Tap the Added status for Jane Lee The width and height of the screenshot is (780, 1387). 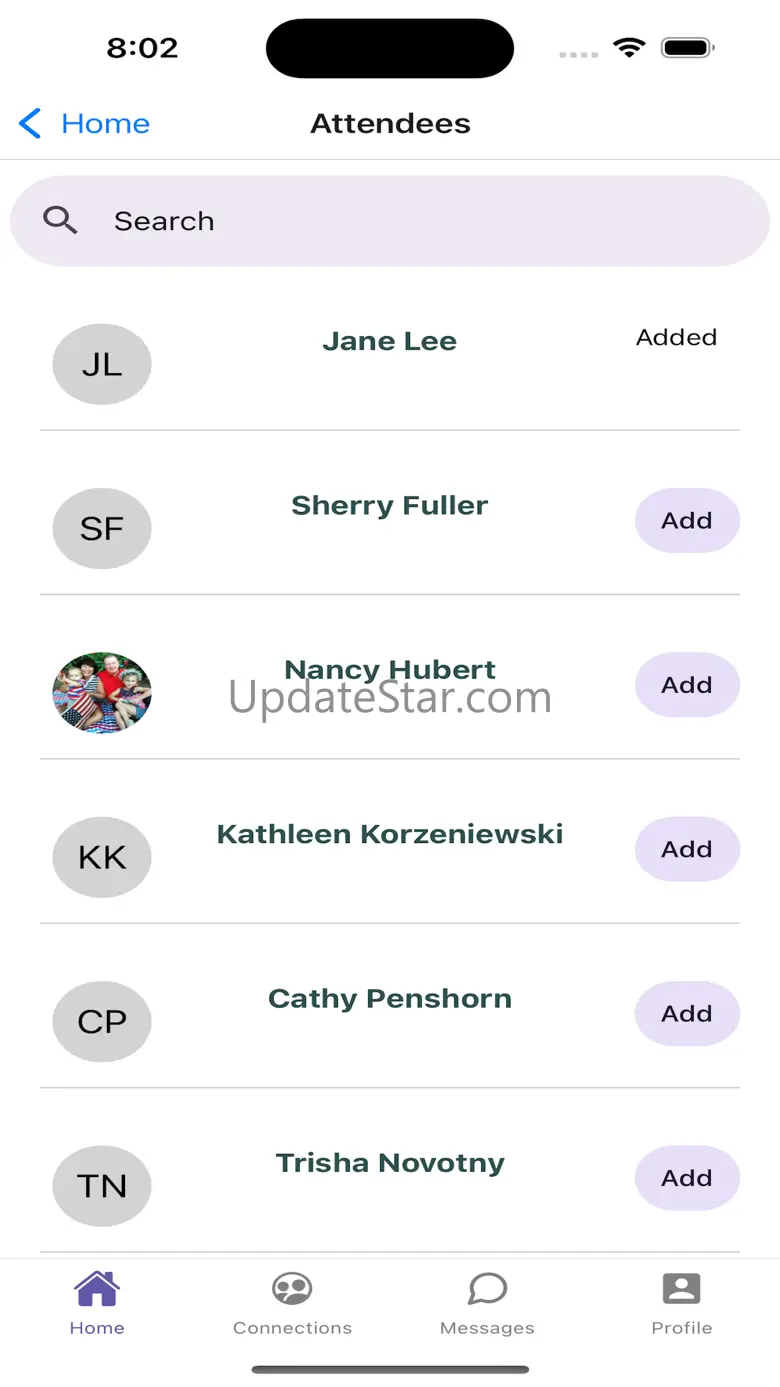pos(677,338)
